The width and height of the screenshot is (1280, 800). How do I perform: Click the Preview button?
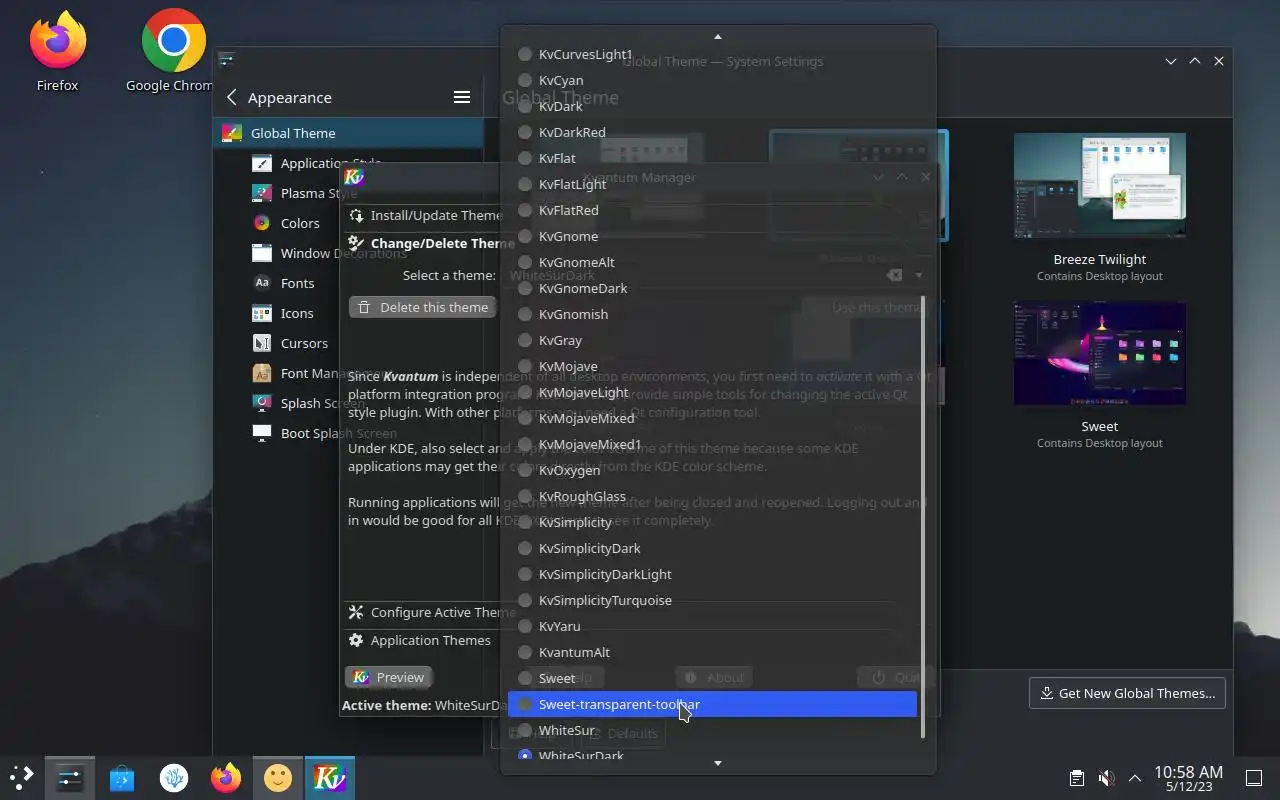click(x=389, y=677)
